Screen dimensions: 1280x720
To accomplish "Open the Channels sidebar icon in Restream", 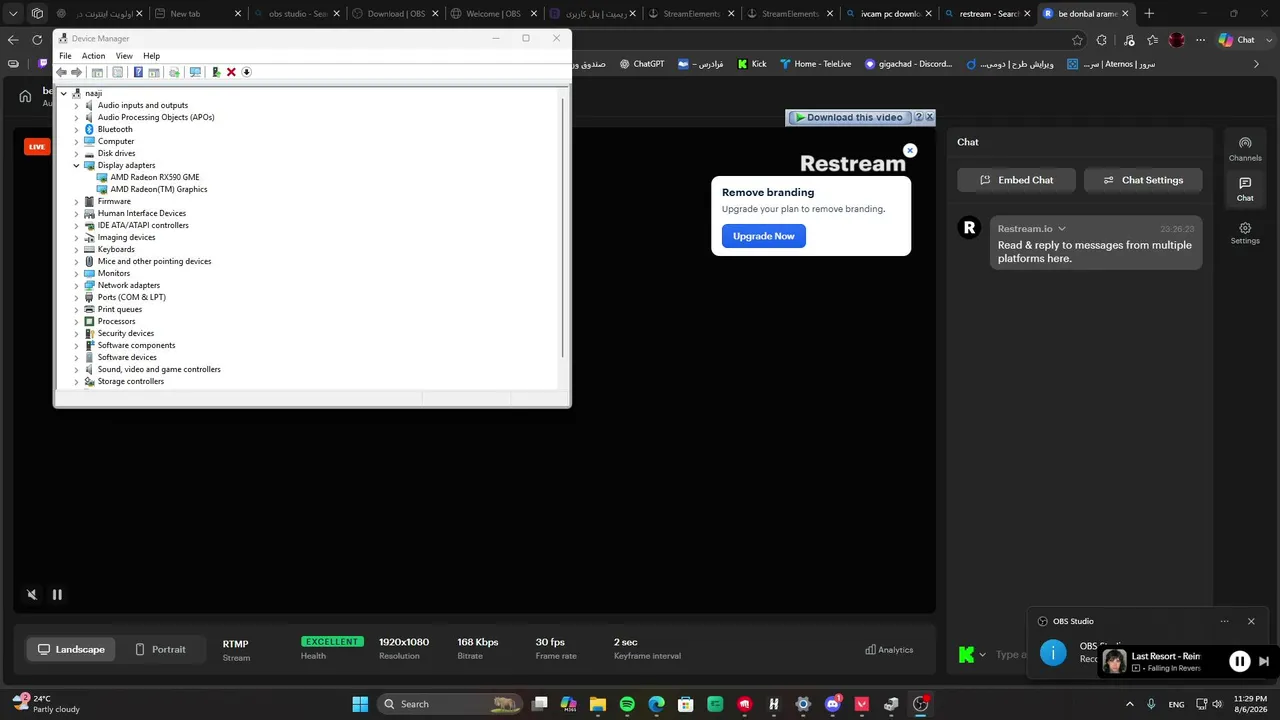I will coord(1245,148).
